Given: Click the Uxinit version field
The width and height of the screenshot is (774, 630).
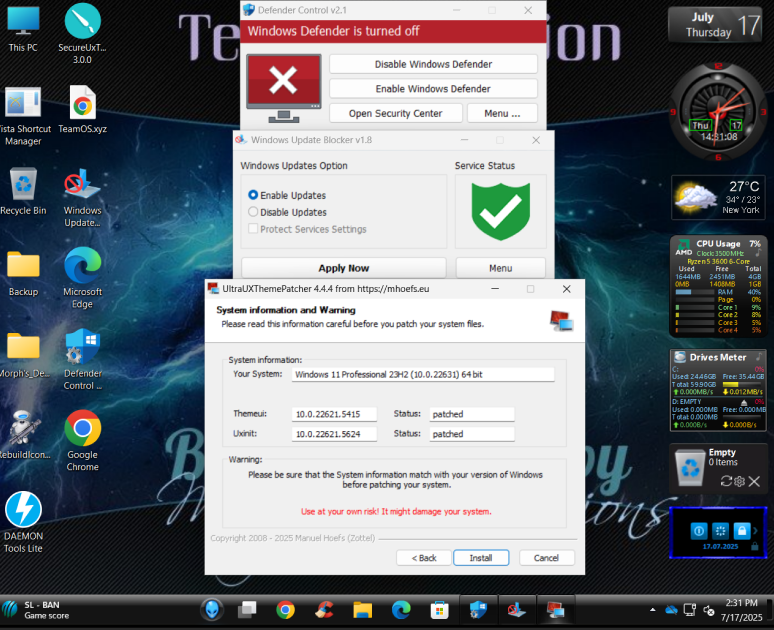Looking at the screenshot, I should pos(334,434).
